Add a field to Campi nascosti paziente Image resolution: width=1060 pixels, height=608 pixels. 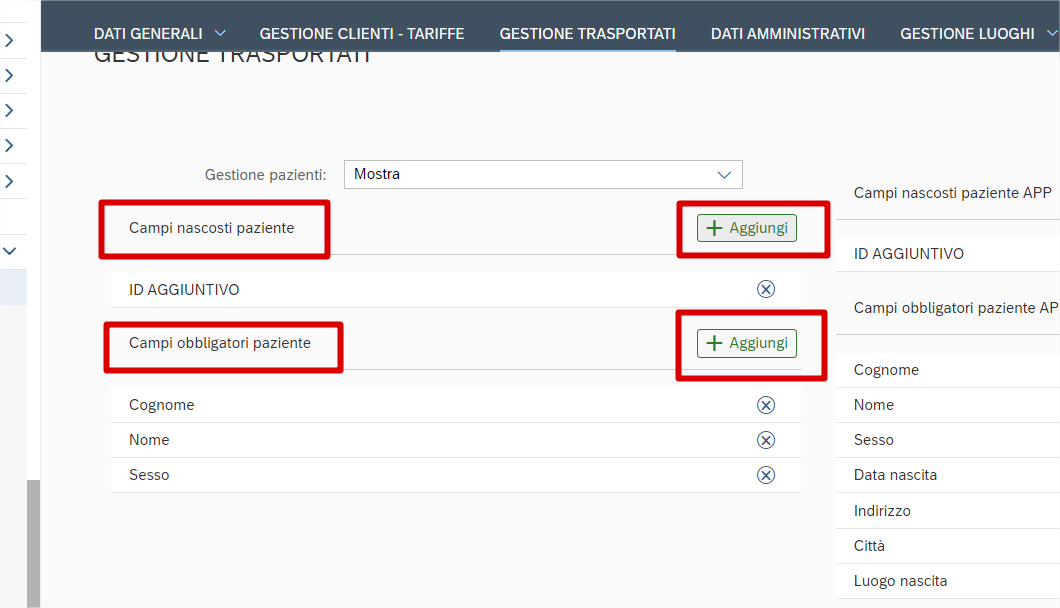pos(747,228)
